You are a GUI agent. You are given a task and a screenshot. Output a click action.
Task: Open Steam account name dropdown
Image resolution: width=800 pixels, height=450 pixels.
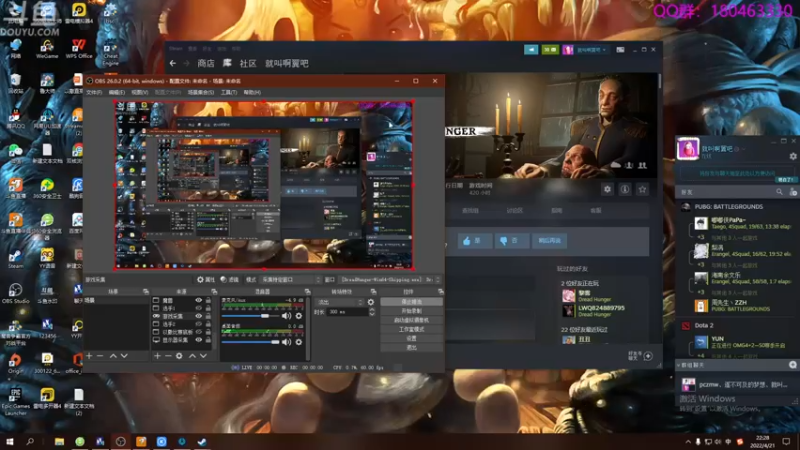591,49
